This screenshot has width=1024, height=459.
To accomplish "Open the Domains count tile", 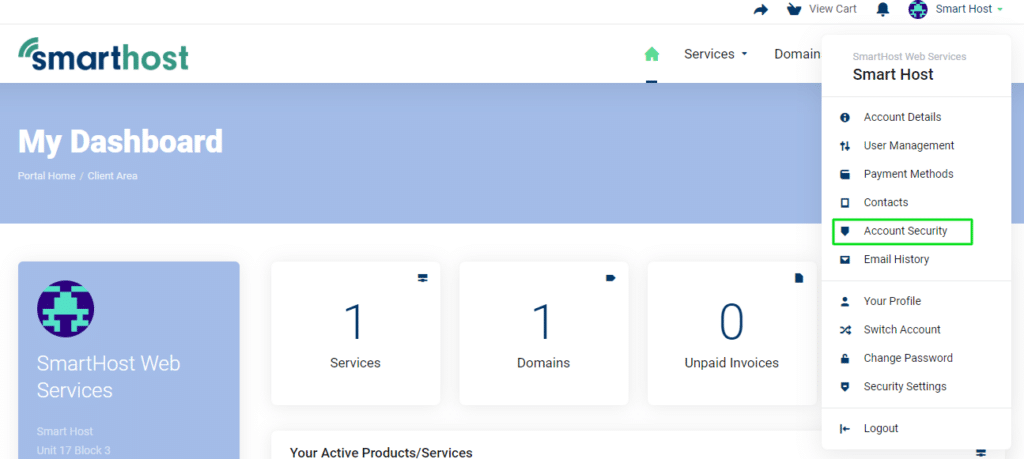I will click(x=543, y=334).
